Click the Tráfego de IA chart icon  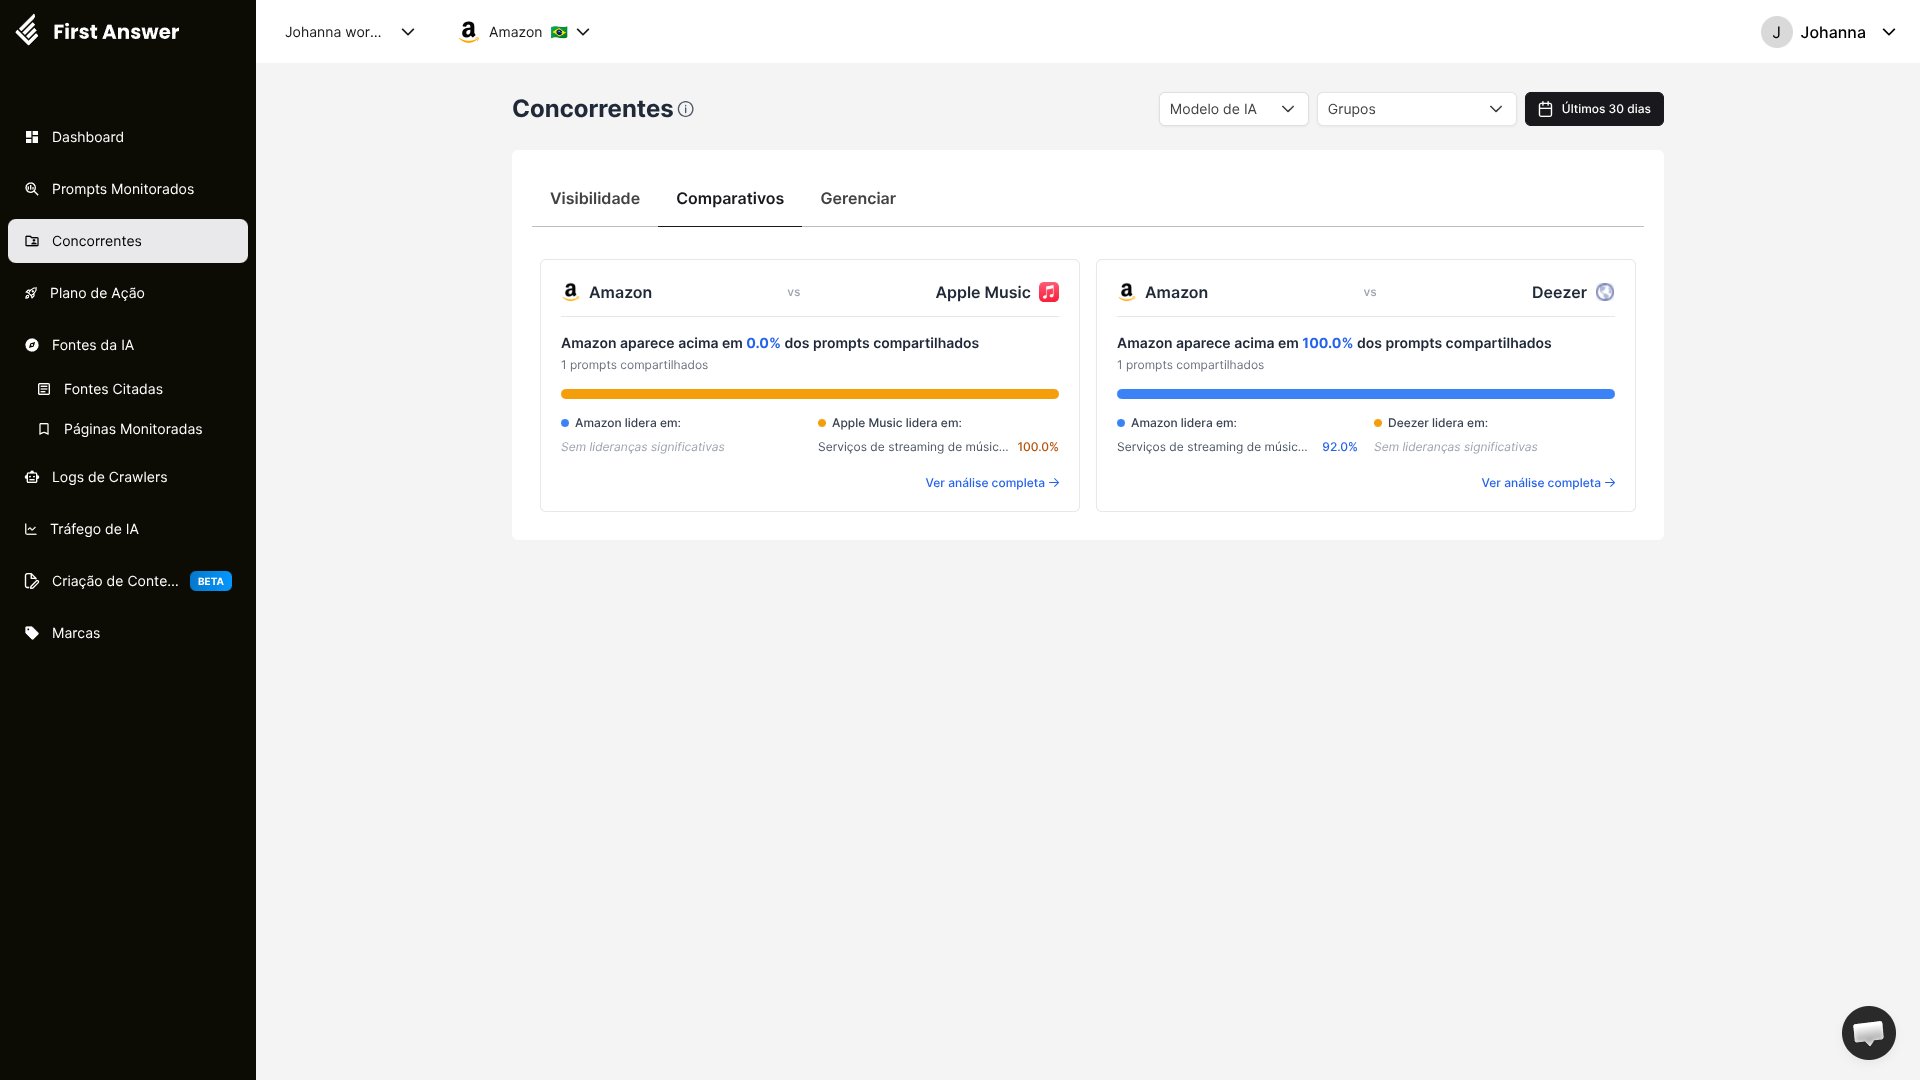[x=31, y=529]
